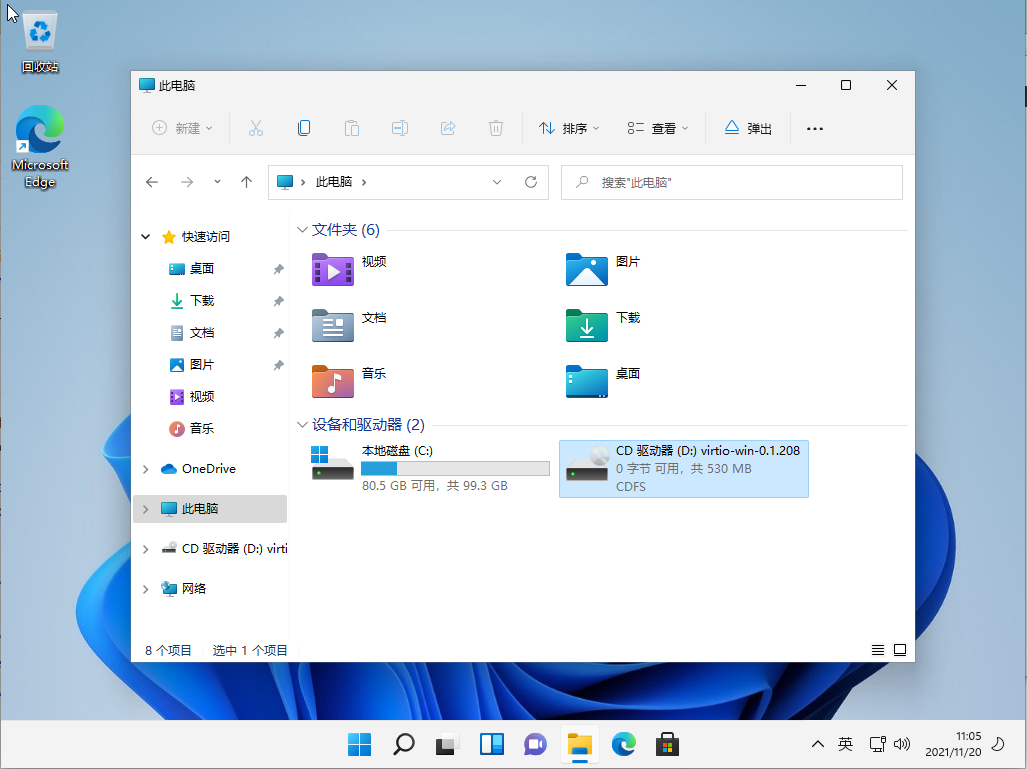
Task: Open the 排序 sort dropdown
Action: (568, 128)
